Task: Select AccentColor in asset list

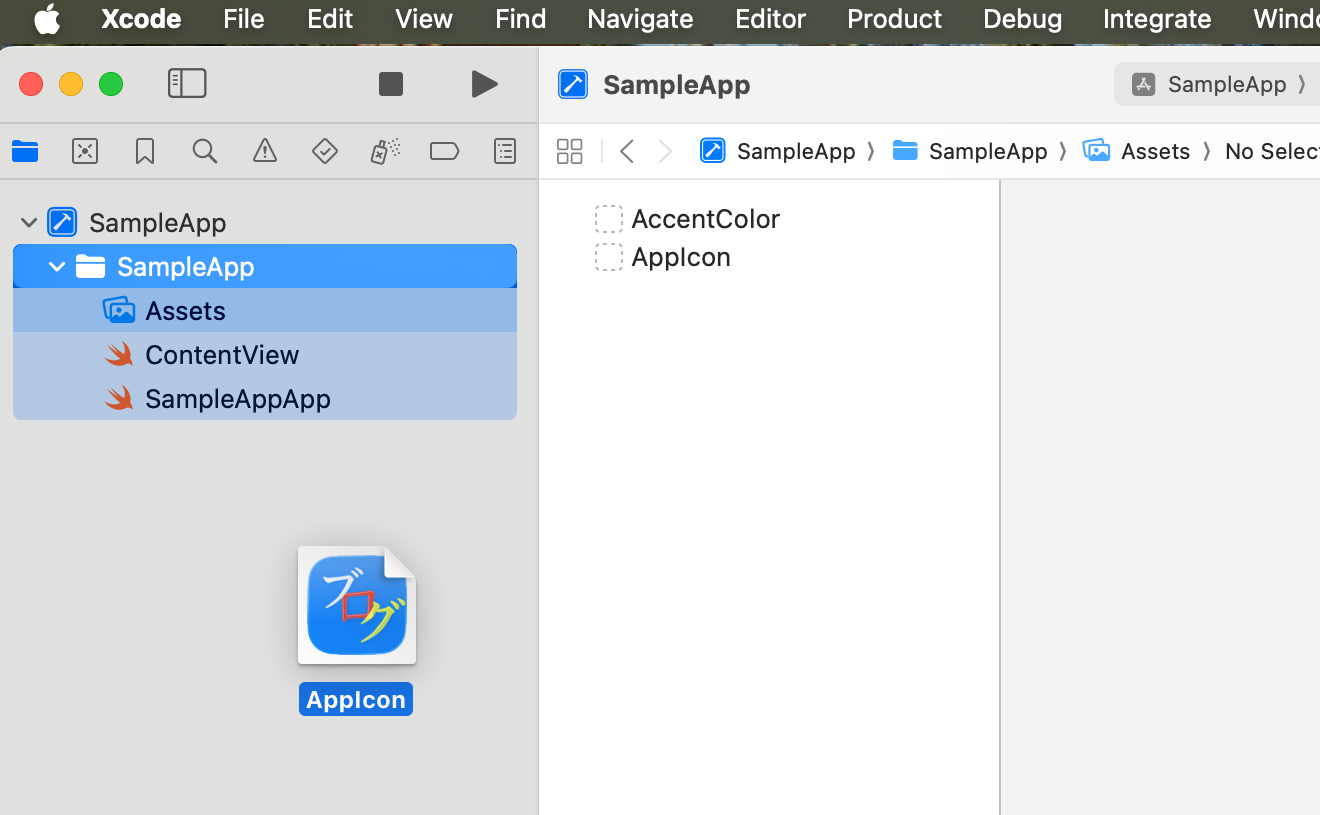Action: tap(705, 219)
